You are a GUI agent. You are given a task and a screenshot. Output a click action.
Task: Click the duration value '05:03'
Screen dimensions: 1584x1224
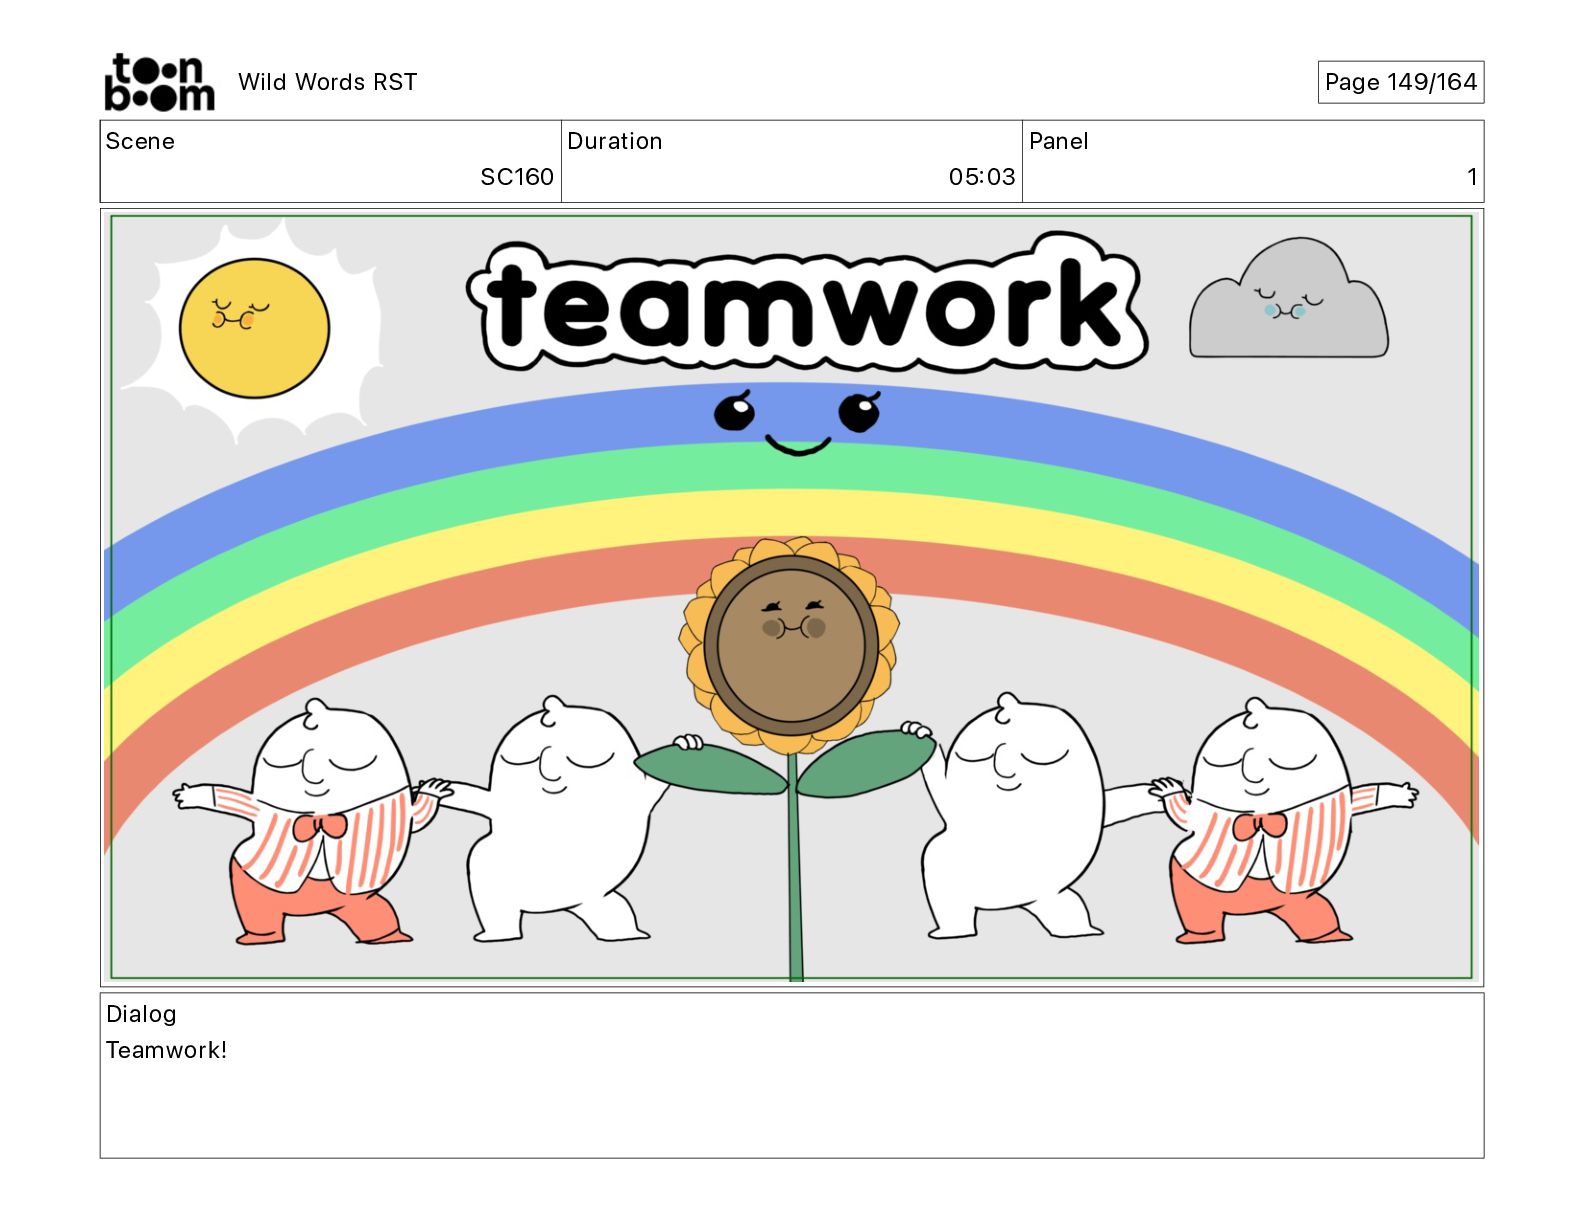coord(982,177)
